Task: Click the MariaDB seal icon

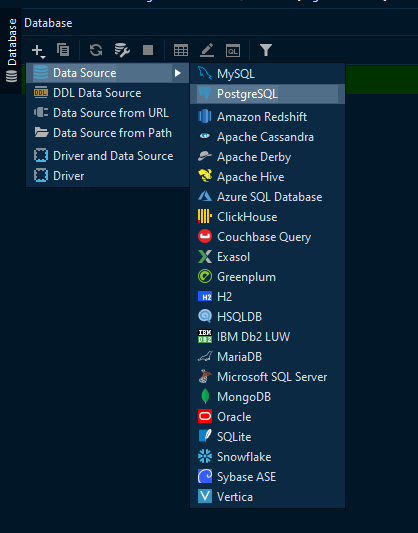Action: [x=205, y=357]
